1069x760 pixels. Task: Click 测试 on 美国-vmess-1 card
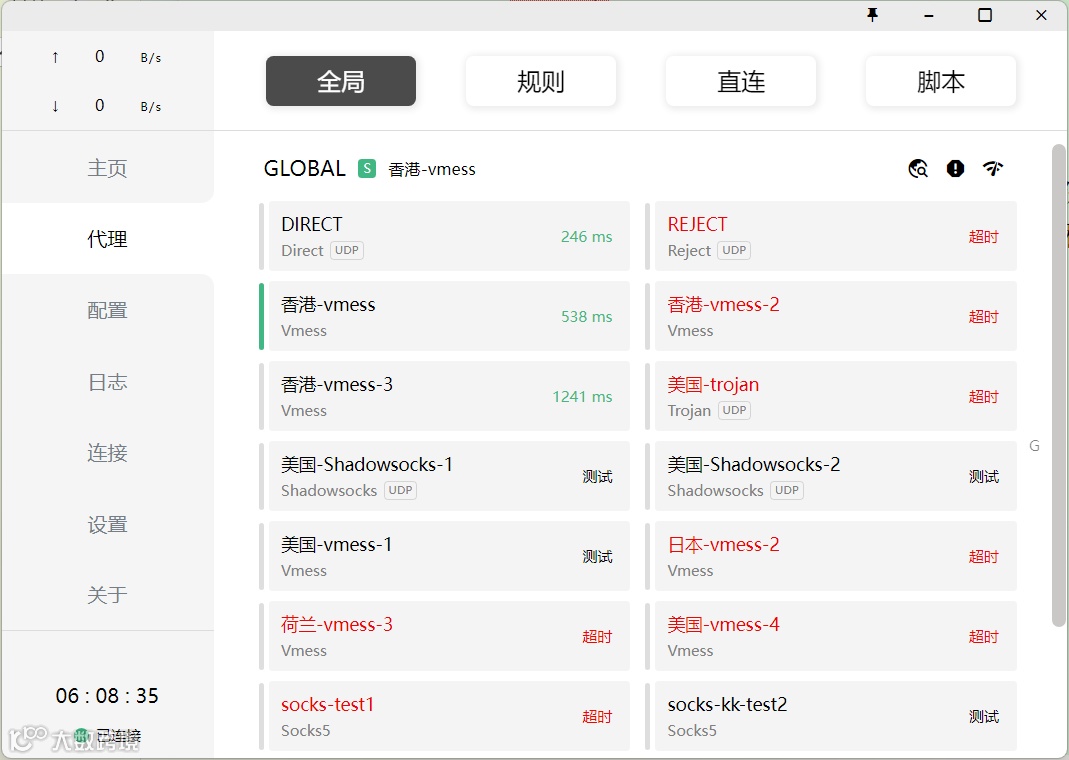point(597,556)
